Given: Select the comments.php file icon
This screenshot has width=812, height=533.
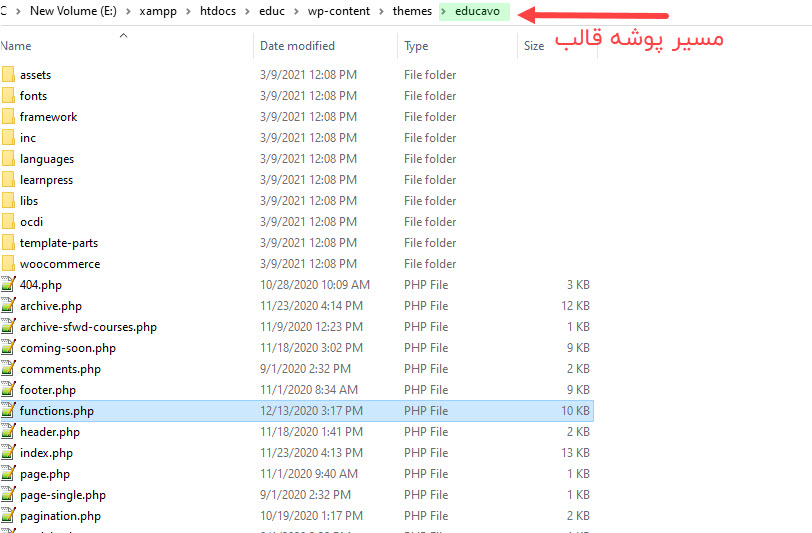Looking at the screenshot, I should (8, 368).
